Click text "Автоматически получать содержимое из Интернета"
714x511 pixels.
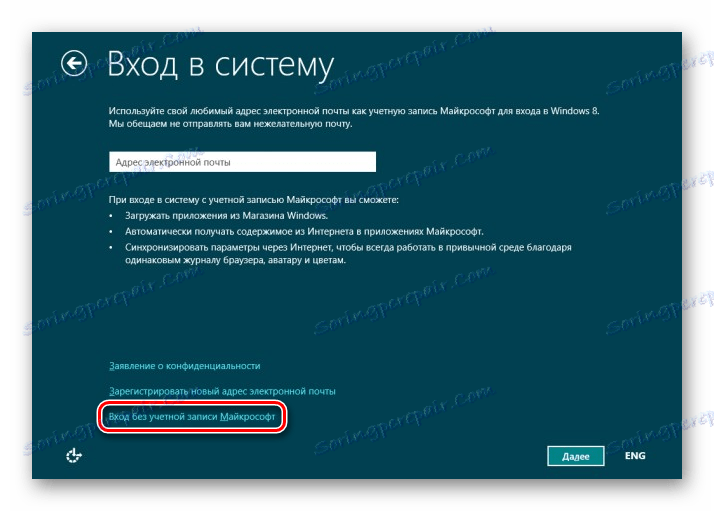240,231
